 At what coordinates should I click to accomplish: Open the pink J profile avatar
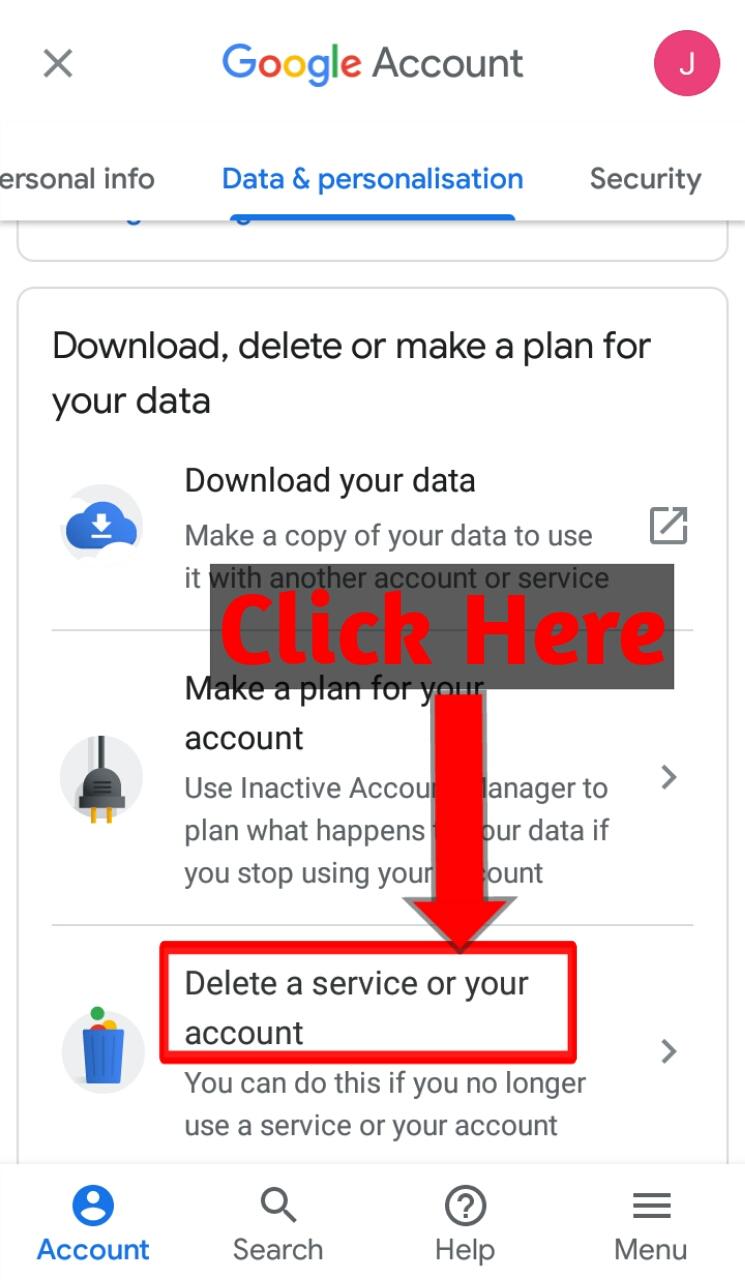(686, 64)
